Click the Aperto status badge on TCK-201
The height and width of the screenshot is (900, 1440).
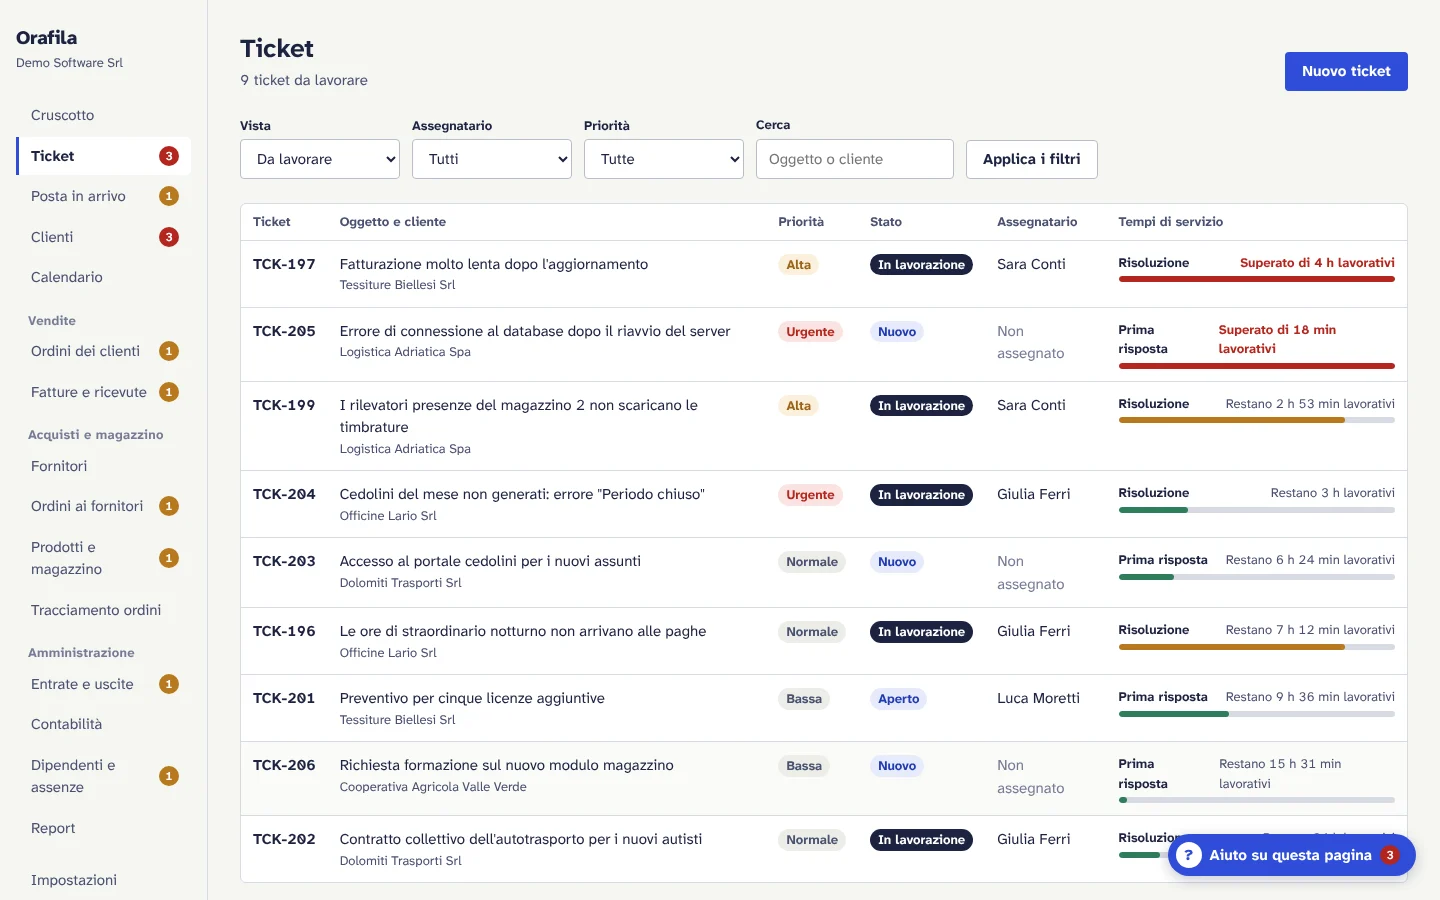pyautogui.click(x=898, y=699)
